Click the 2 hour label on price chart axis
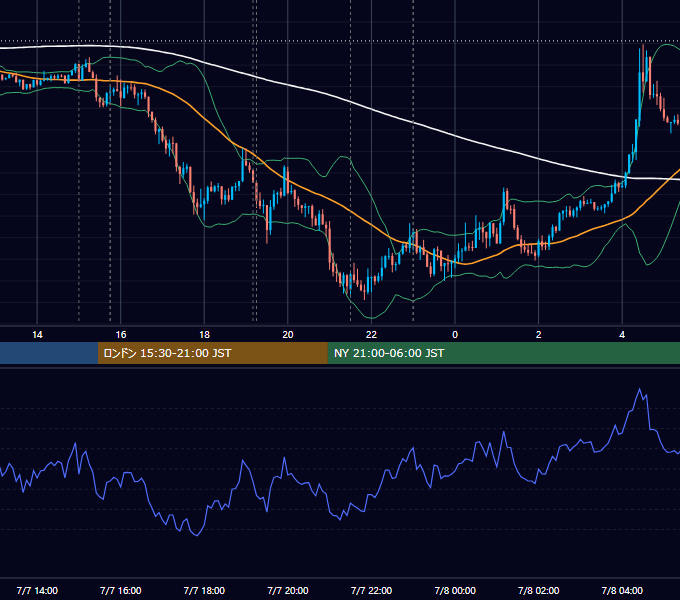 [x=539, y=335]
